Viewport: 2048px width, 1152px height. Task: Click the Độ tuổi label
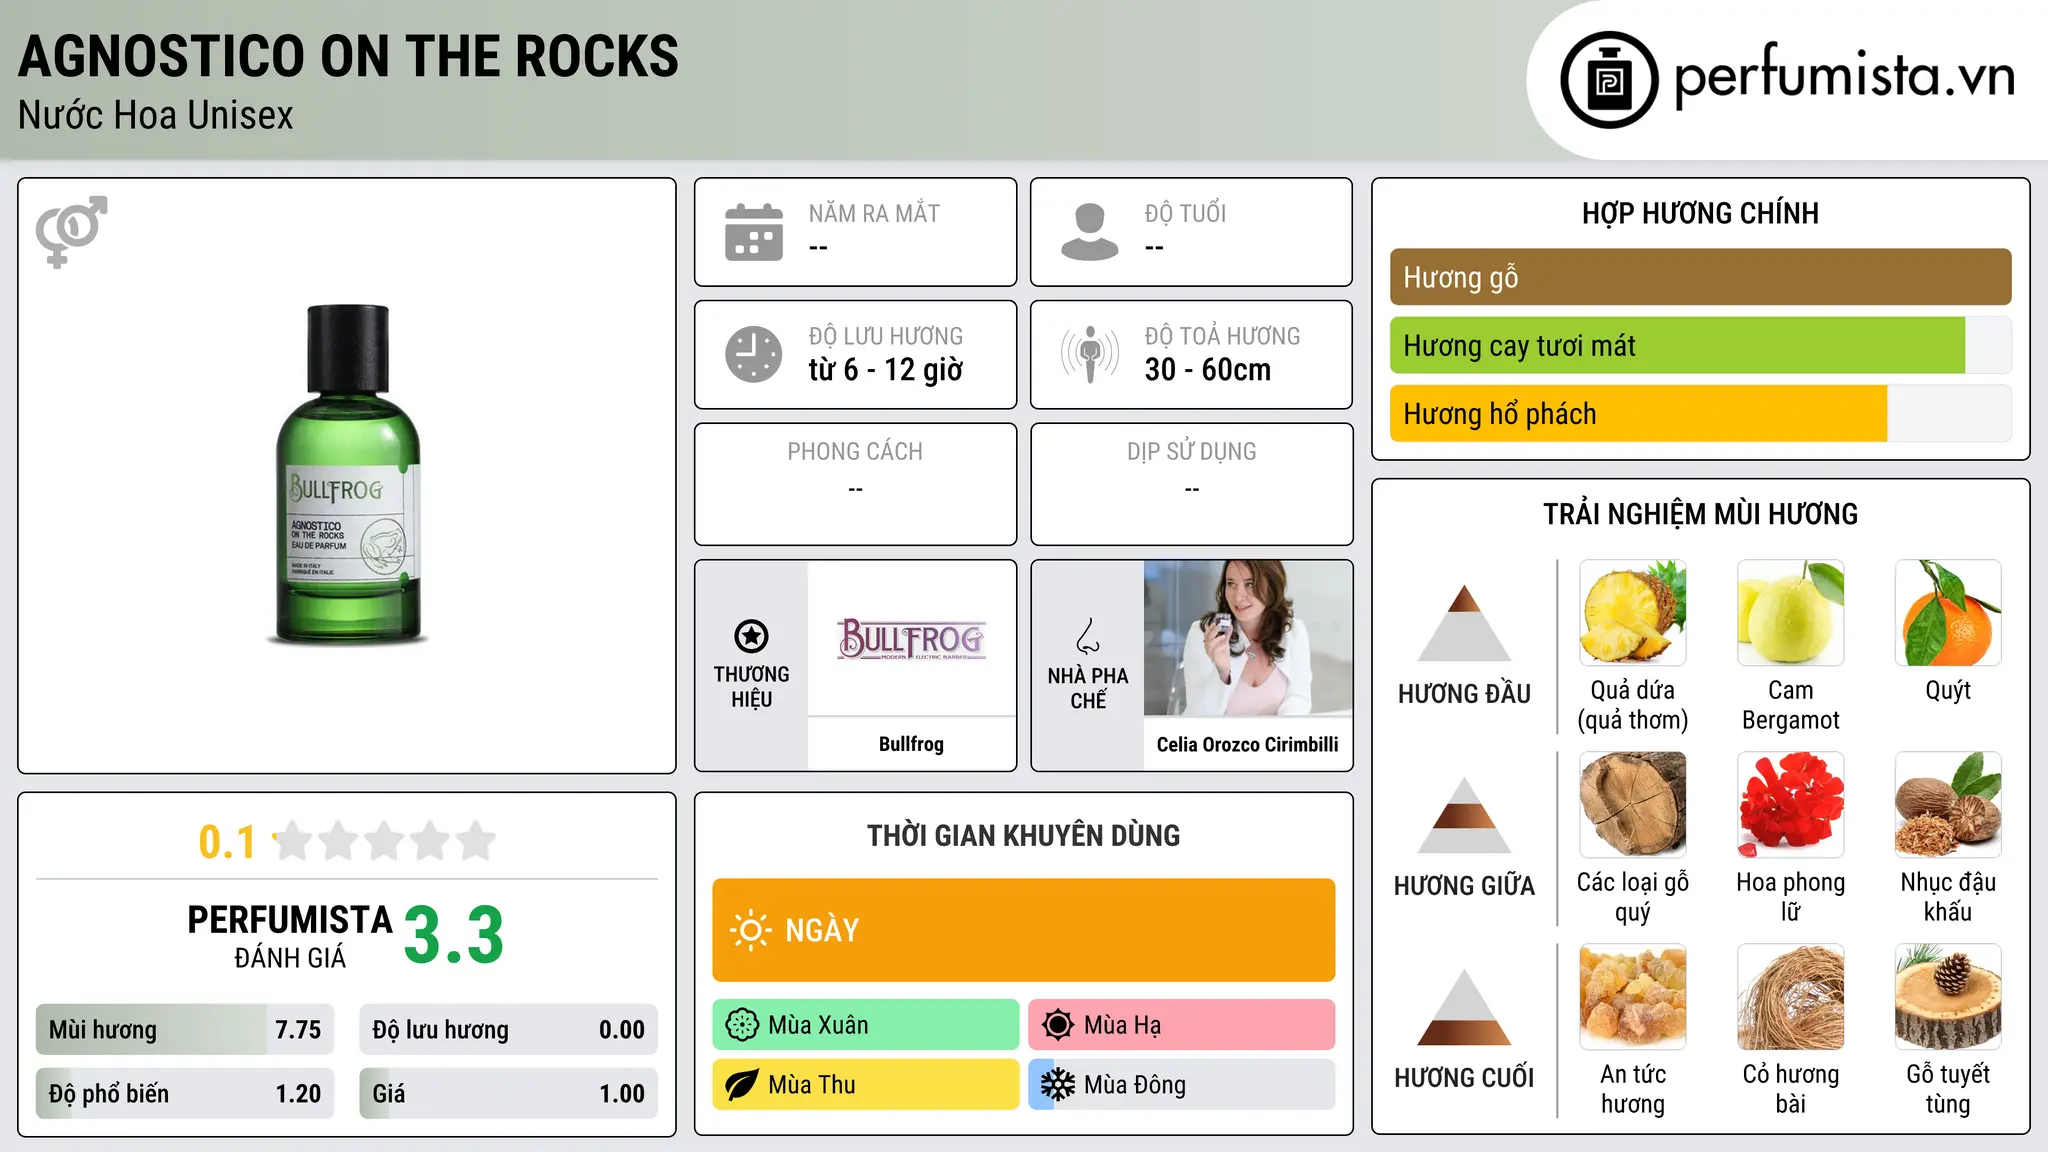click(1185, 213)
